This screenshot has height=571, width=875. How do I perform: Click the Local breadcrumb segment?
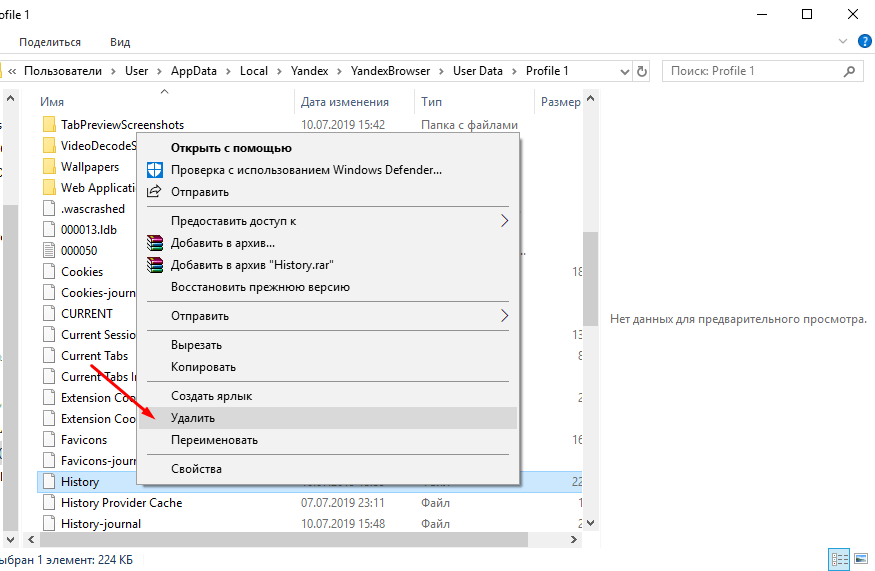coord(254,71)
